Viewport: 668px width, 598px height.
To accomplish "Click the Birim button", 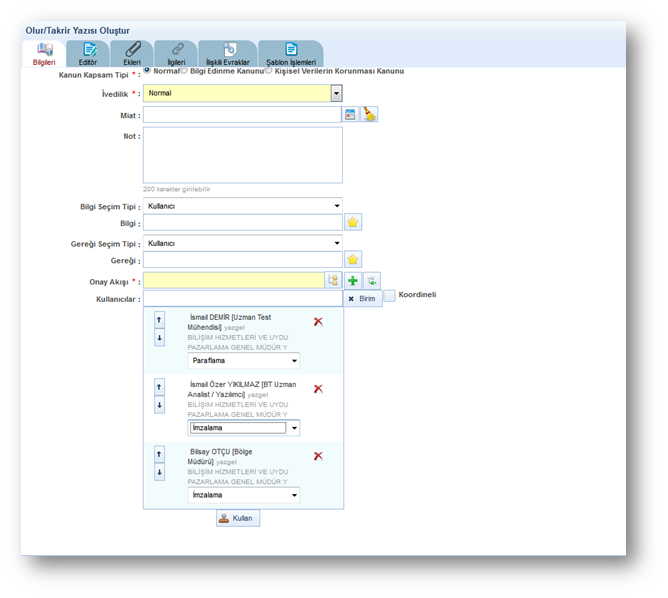I will (362, 299).
